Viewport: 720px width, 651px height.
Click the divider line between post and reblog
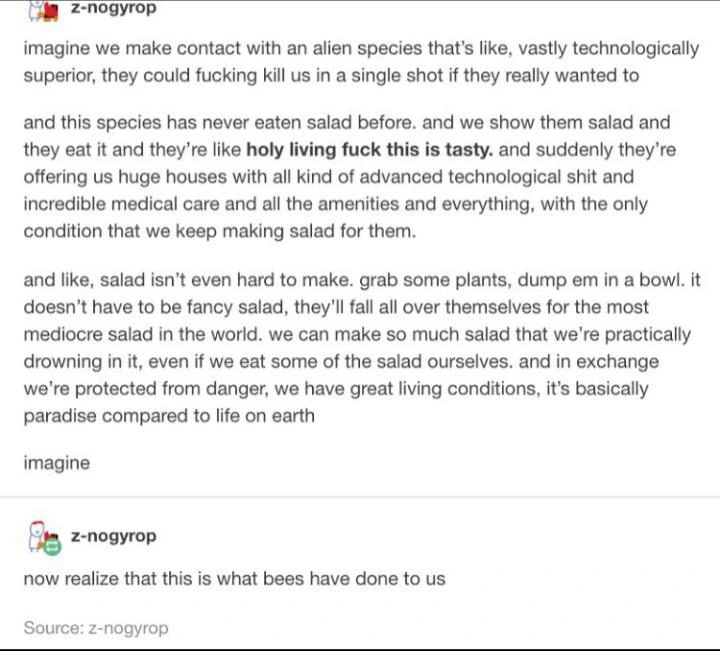[x=360, y=497]
